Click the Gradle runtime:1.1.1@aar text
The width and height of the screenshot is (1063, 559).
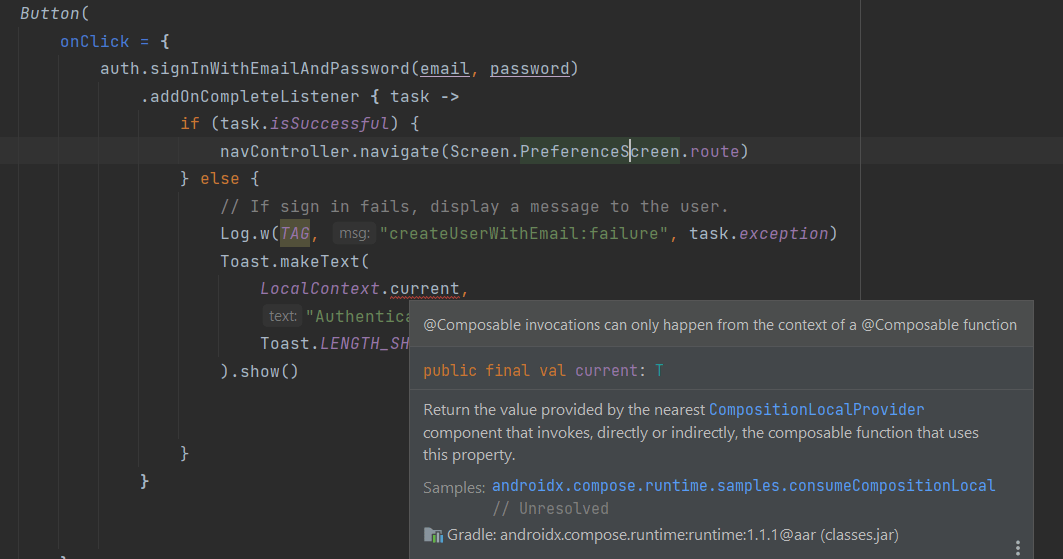(673, 535)
